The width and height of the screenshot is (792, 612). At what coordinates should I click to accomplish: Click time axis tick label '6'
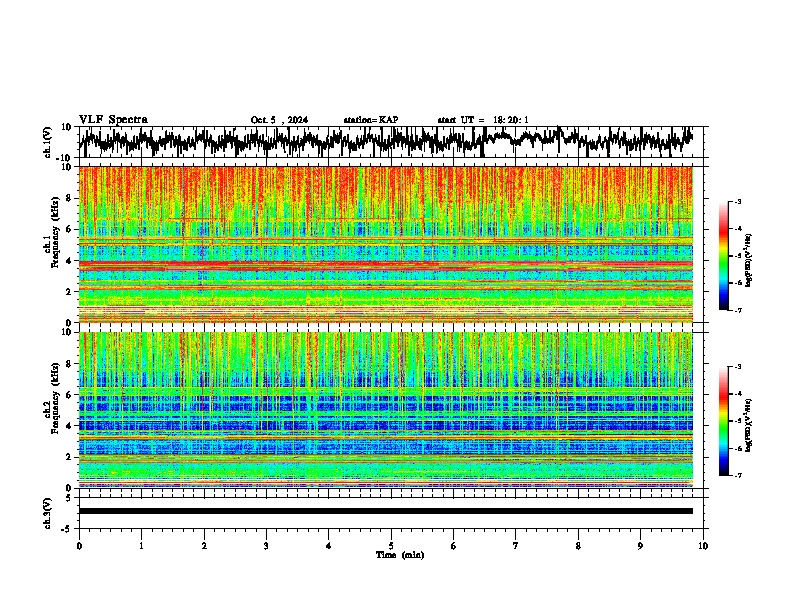454,546
